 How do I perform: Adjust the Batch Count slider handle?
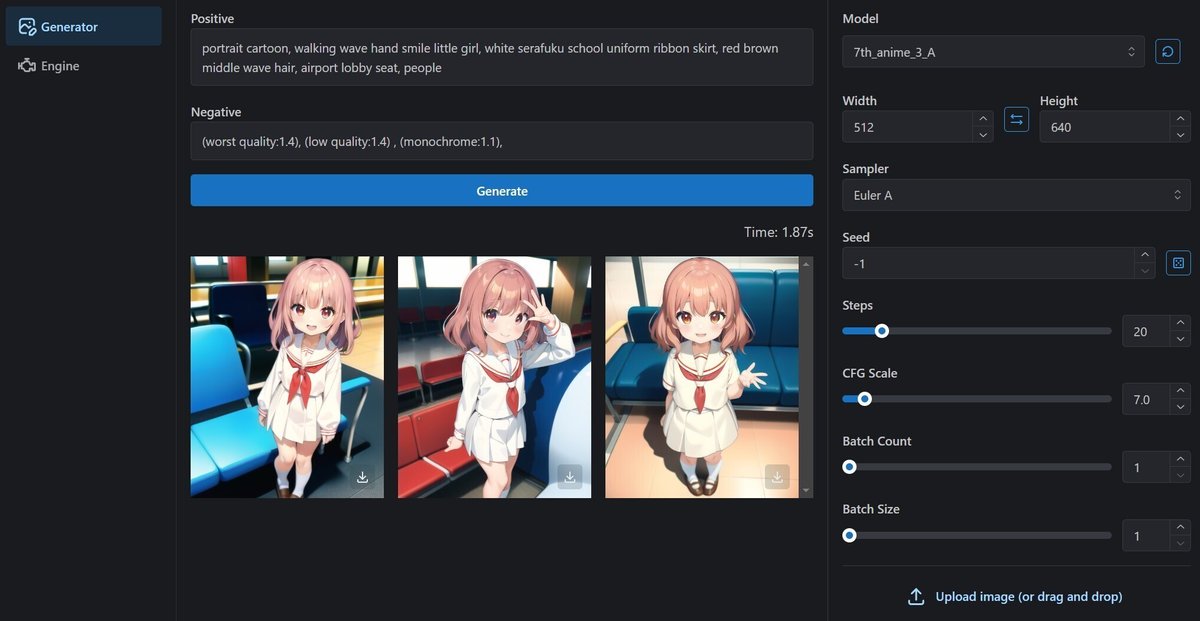(850, 466)
